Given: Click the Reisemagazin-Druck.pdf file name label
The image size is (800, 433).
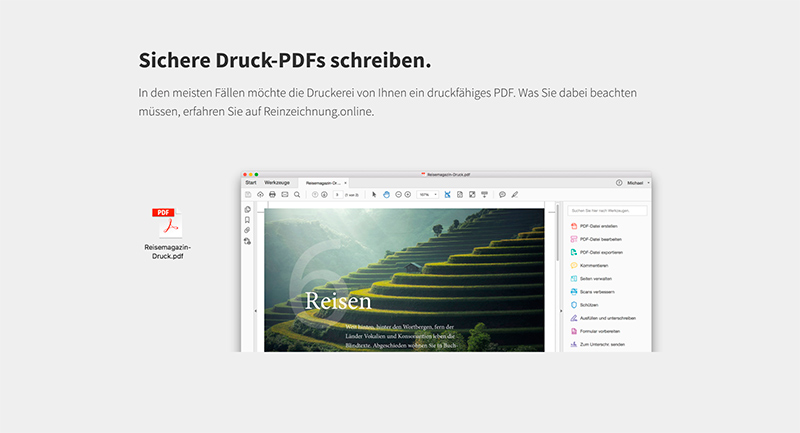Looking at the screenshot, I should (167, 251).
